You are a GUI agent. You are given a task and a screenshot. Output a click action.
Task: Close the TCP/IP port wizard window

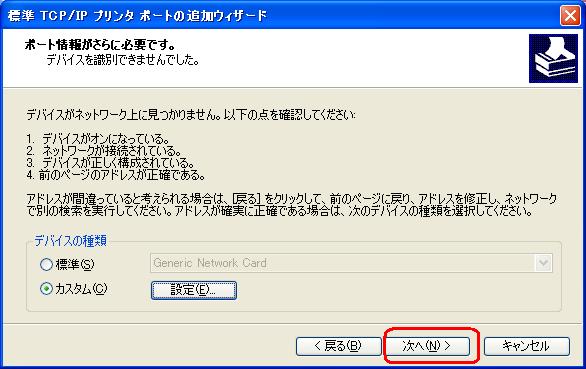click(570, 16)
